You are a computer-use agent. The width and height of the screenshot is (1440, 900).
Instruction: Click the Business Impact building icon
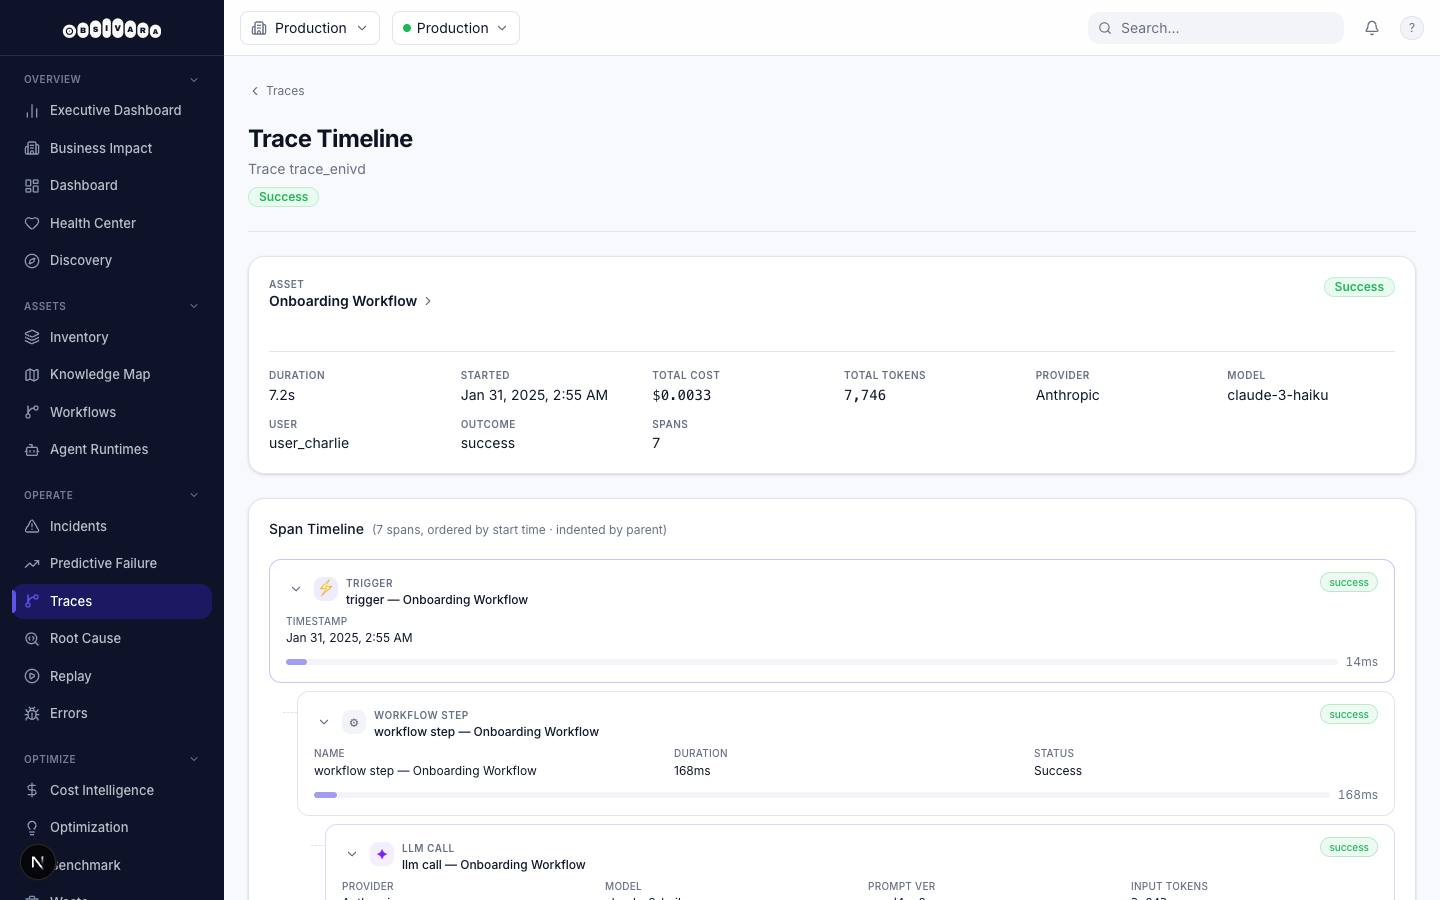point(32,148)
